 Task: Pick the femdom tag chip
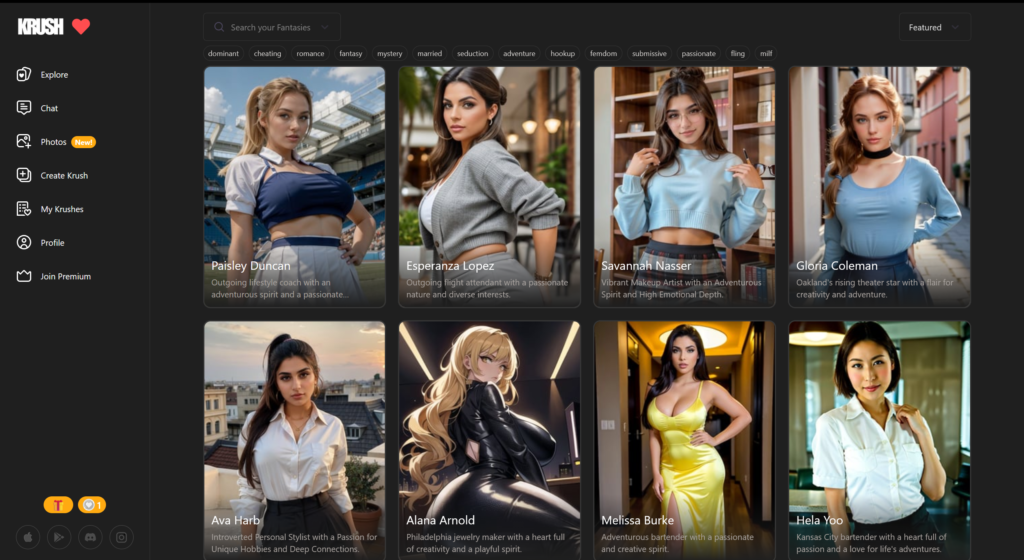coord(603,54)
